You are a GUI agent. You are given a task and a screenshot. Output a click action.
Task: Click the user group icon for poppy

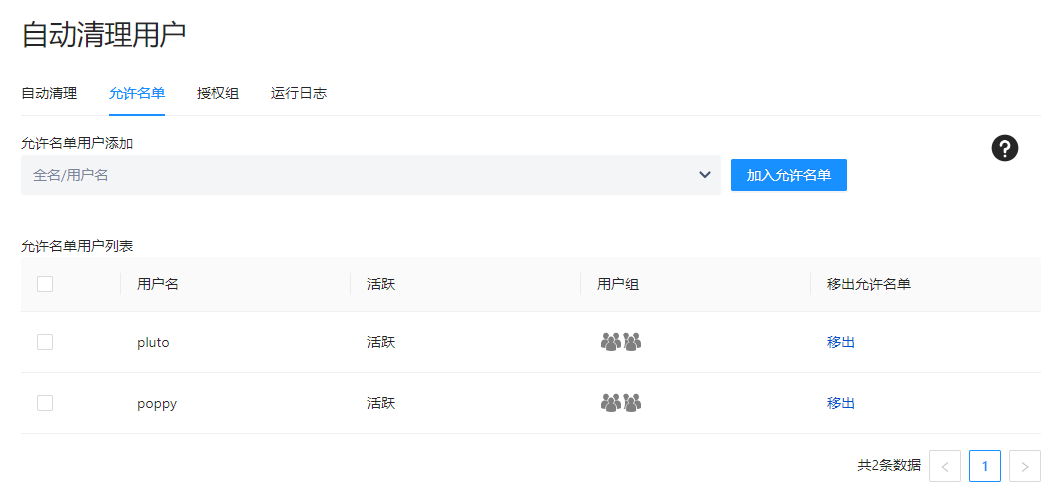click(620, 403)
